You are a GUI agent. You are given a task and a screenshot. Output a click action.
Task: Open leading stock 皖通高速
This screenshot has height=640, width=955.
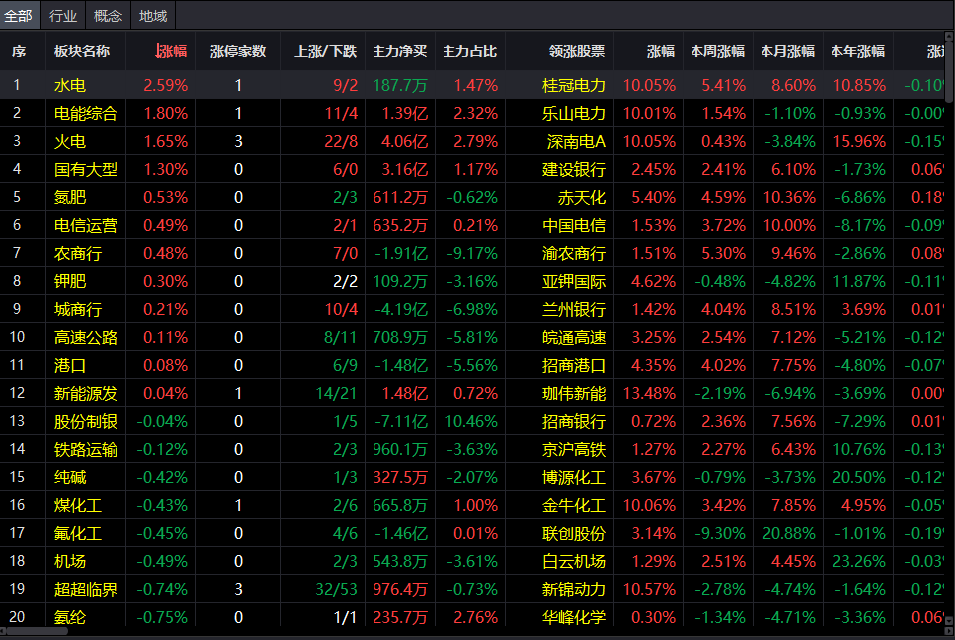(x=574, y=337)
